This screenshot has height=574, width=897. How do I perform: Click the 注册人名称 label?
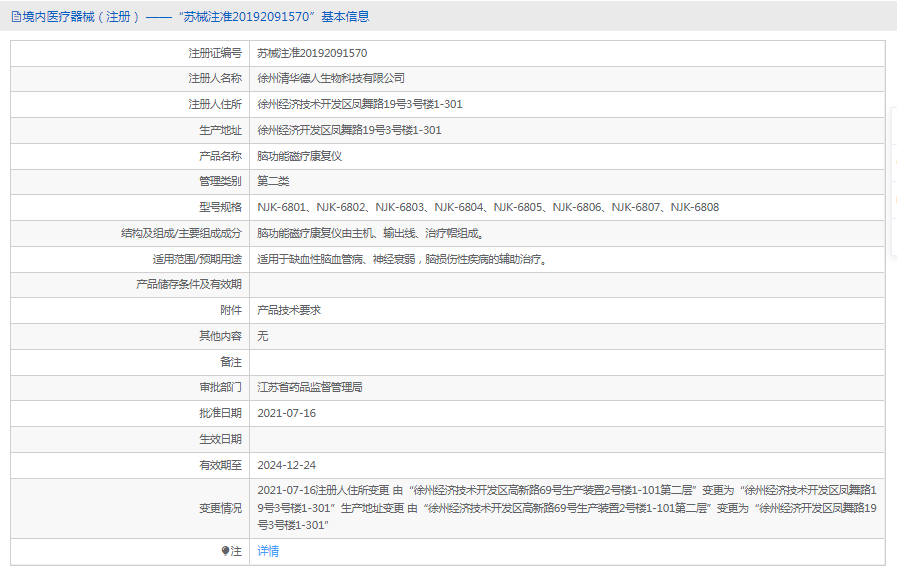215,78
